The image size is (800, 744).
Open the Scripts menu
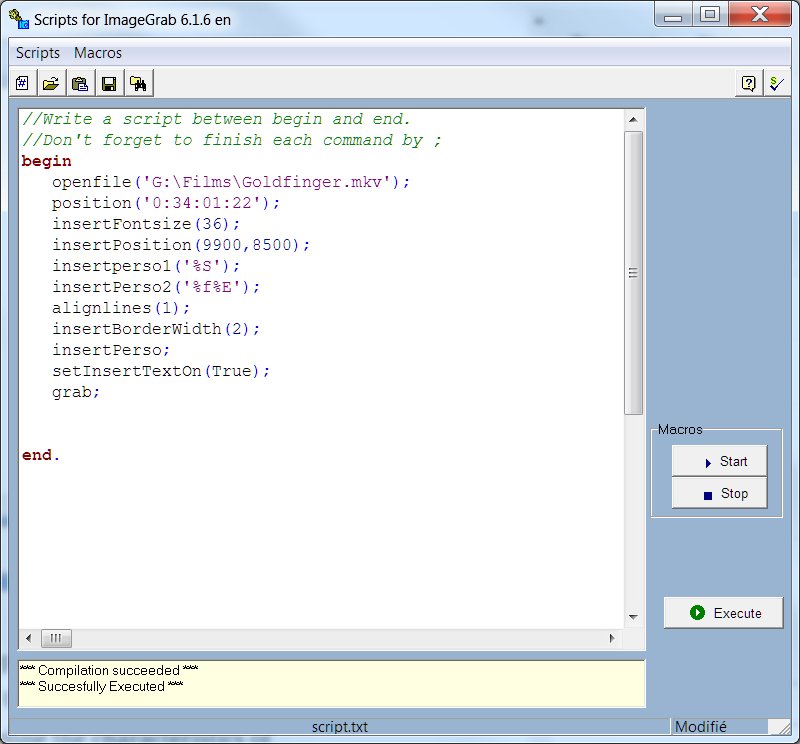point(38,53)
